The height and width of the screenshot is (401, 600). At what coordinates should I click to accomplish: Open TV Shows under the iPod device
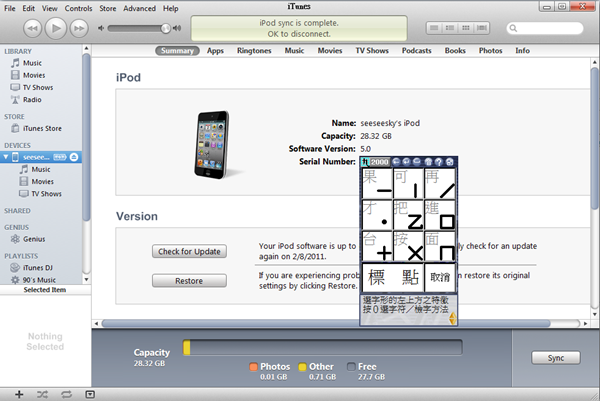coord(46,194)
